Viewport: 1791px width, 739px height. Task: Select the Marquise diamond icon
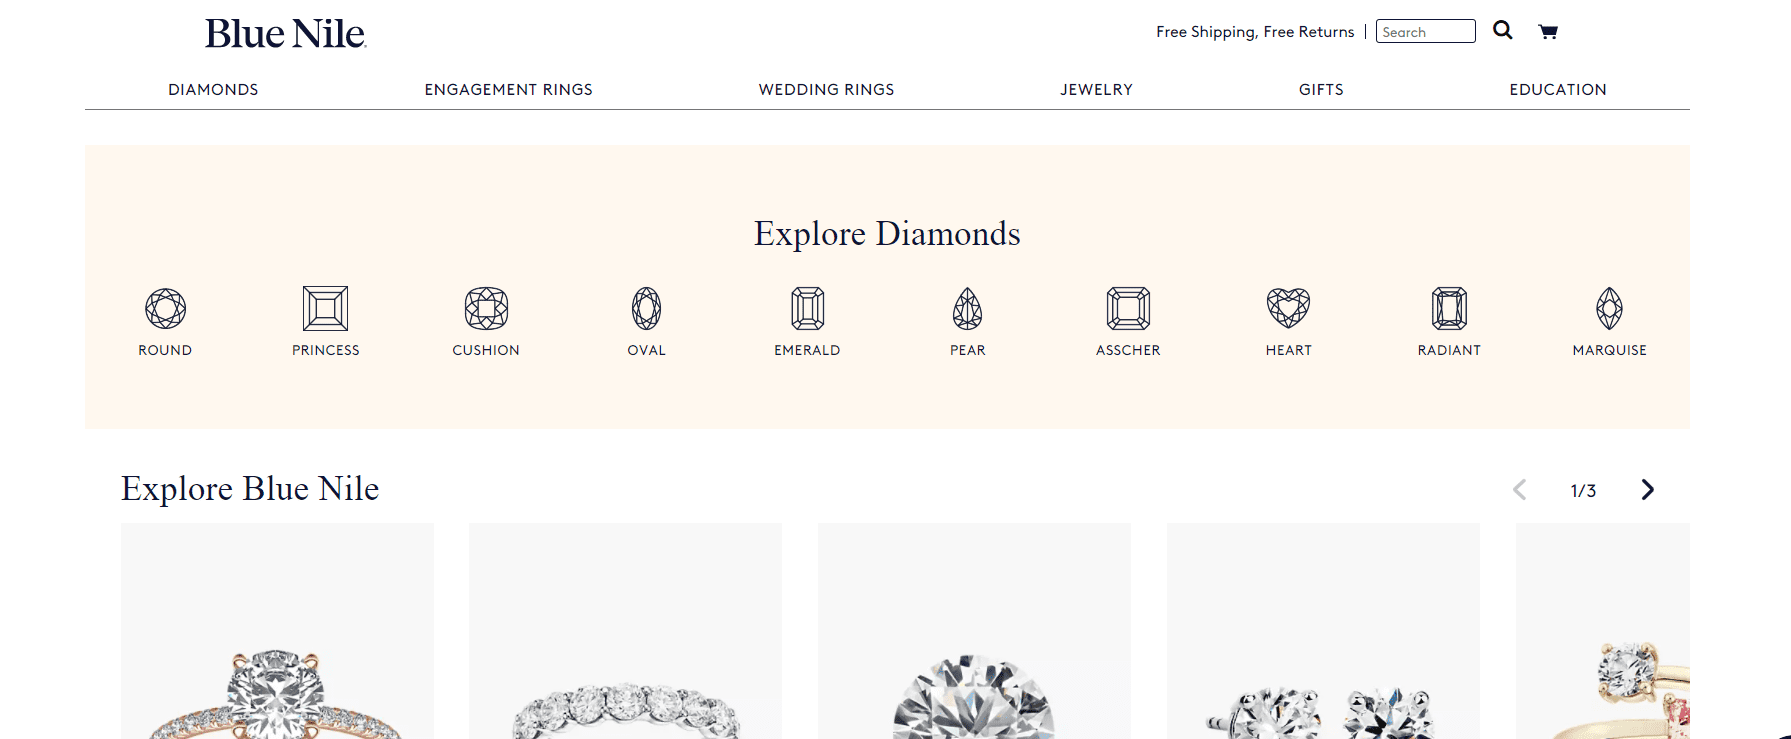1610,308
